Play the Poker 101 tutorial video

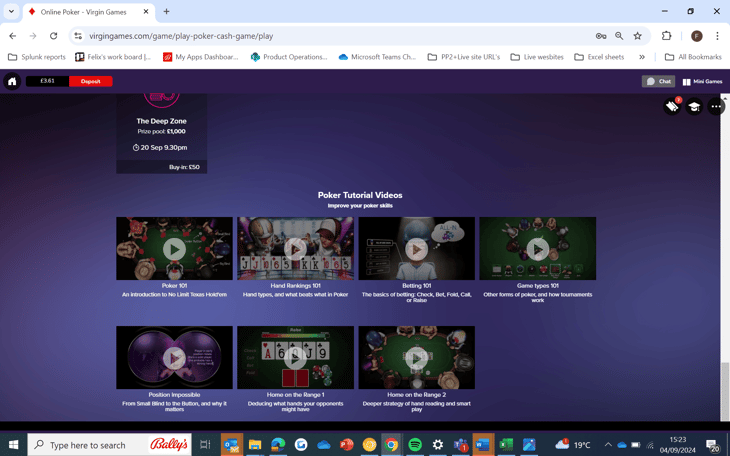[x=174, y=249]
